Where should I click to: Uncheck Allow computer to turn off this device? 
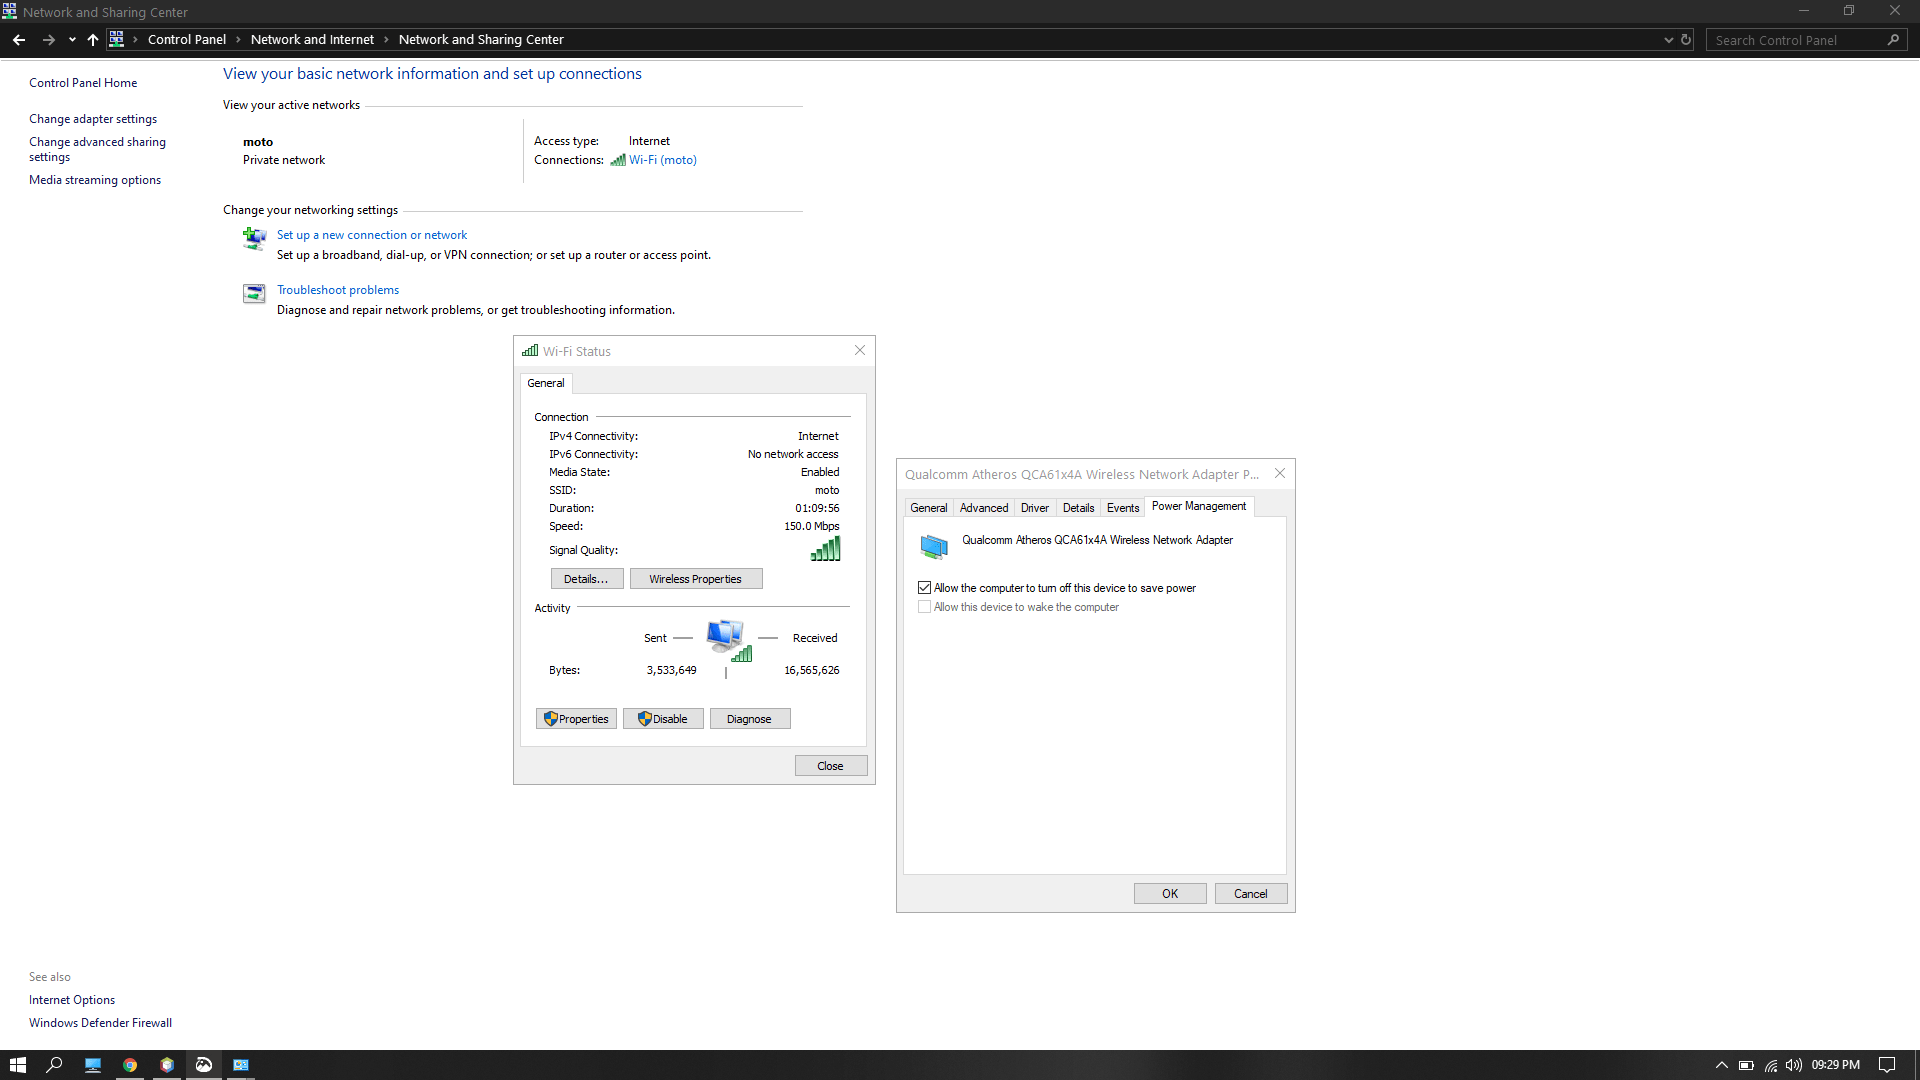click(x=925, y=588)
